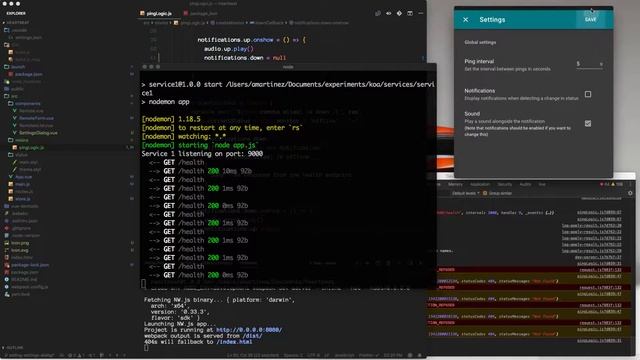The image size is (640, 360).
Task: Open package.json under the launch folder
Action: (29, 74)
